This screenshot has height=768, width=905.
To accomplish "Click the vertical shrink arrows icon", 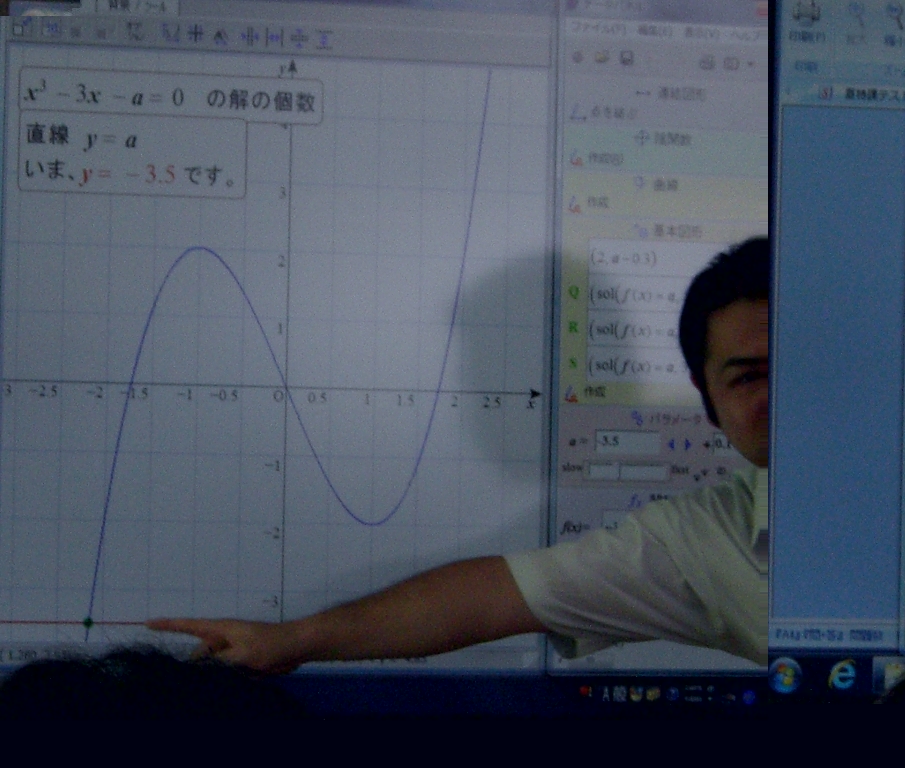I will (x=299, y=39).
